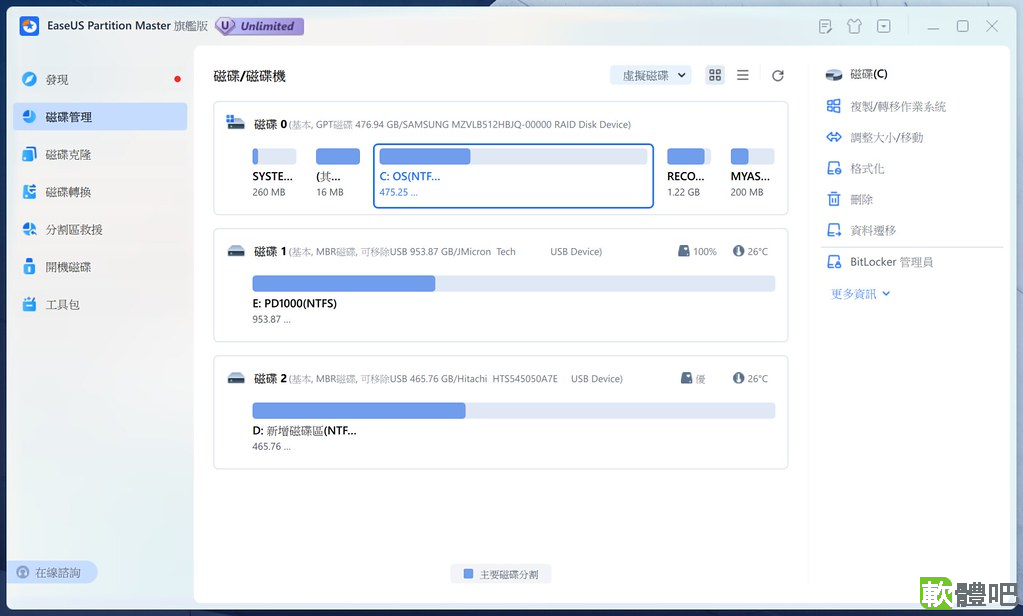Image resolution: width=1023 pixels, height=616 pixels.
Task: Click 磁碟 1 temperature 26°C icon
Action: [x=738, y=251]
